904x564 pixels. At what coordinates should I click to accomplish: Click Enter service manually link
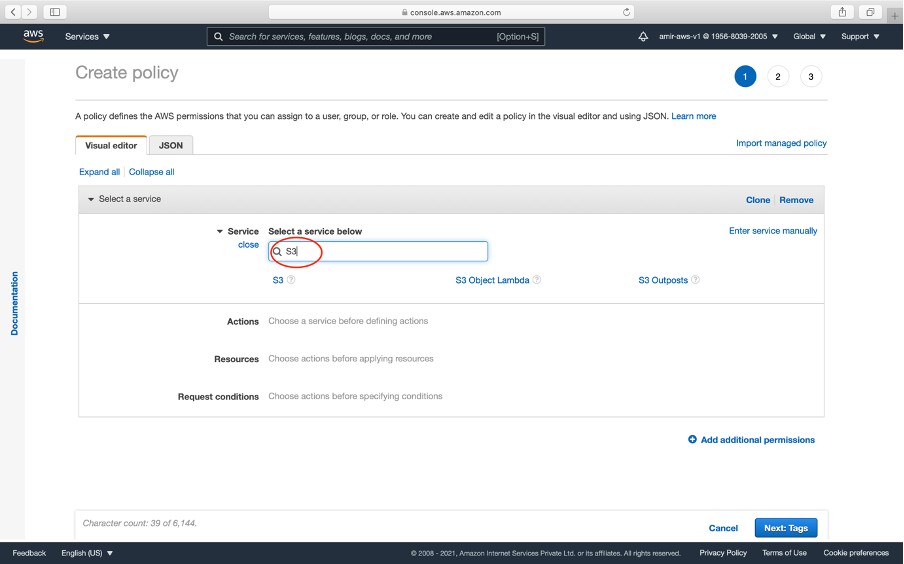(773, 231)
